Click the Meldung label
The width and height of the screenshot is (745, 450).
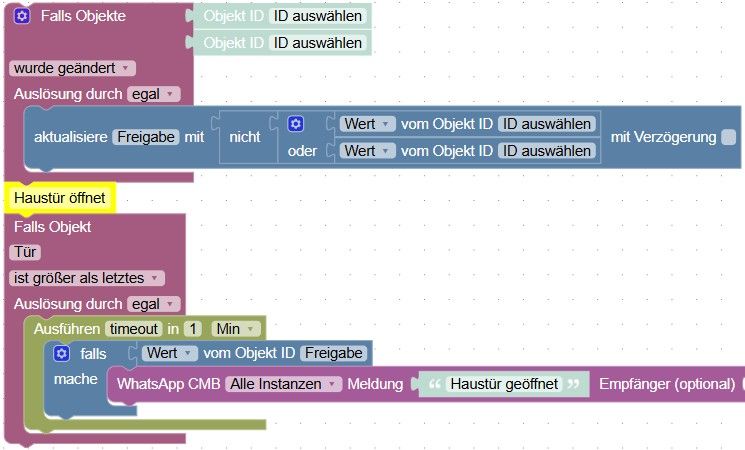pos(375,384)
